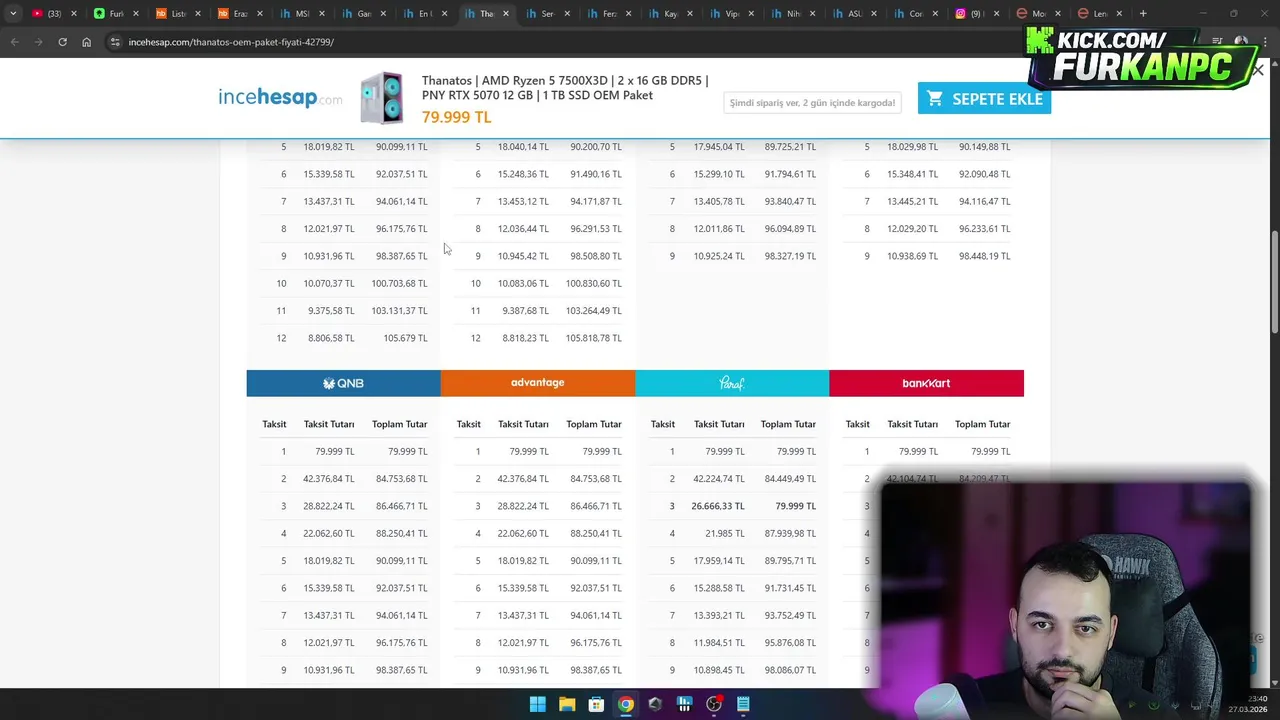Click the QNB bank header
Image resolution: width=1280 pixels, height=720 pixels.
[343, 383]
